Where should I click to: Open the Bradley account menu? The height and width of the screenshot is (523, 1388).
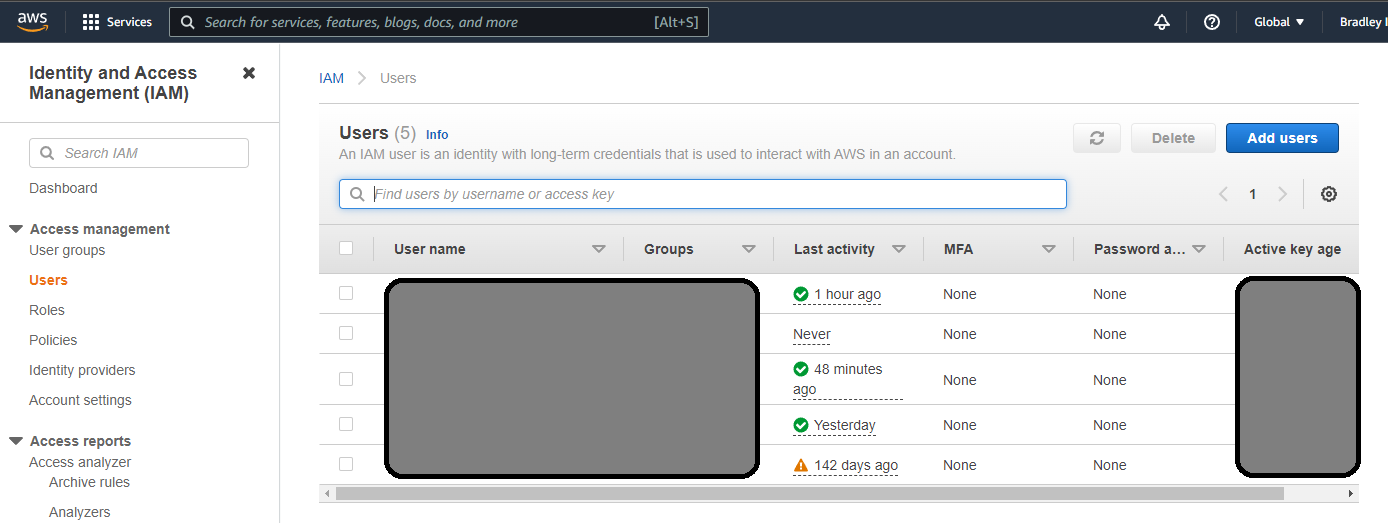(1363, 22)
